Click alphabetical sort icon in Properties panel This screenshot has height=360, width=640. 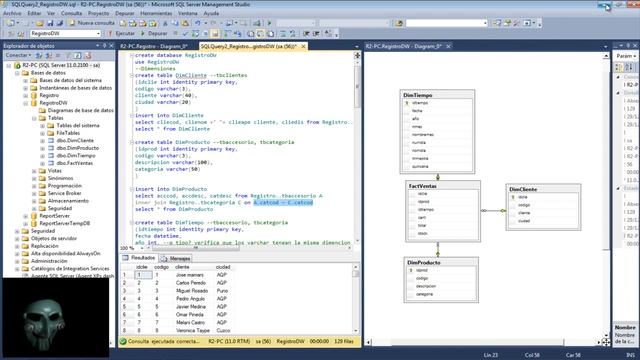pos(629,67)
